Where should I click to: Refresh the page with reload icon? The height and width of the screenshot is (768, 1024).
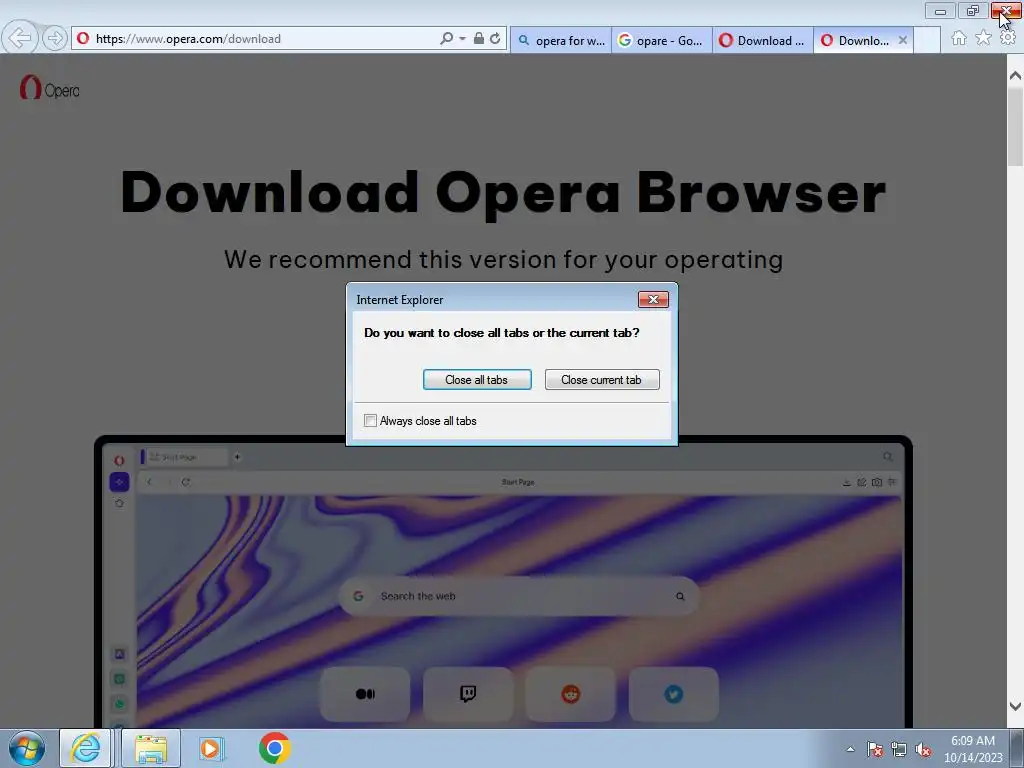pos(495,39)
